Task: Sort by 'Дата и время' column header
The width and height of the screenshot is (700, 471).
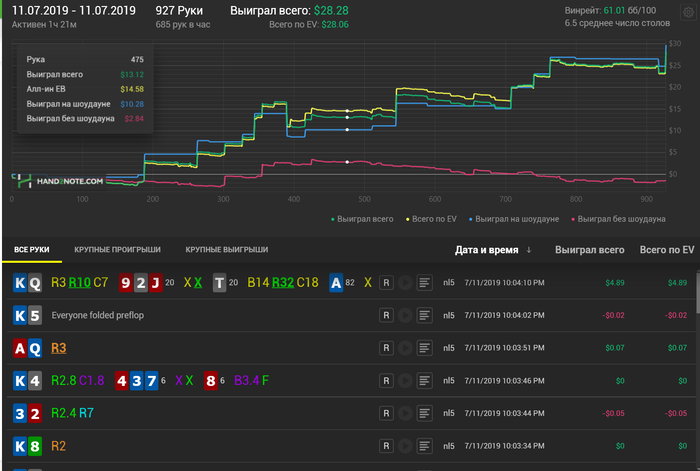Action: point(493,249)
